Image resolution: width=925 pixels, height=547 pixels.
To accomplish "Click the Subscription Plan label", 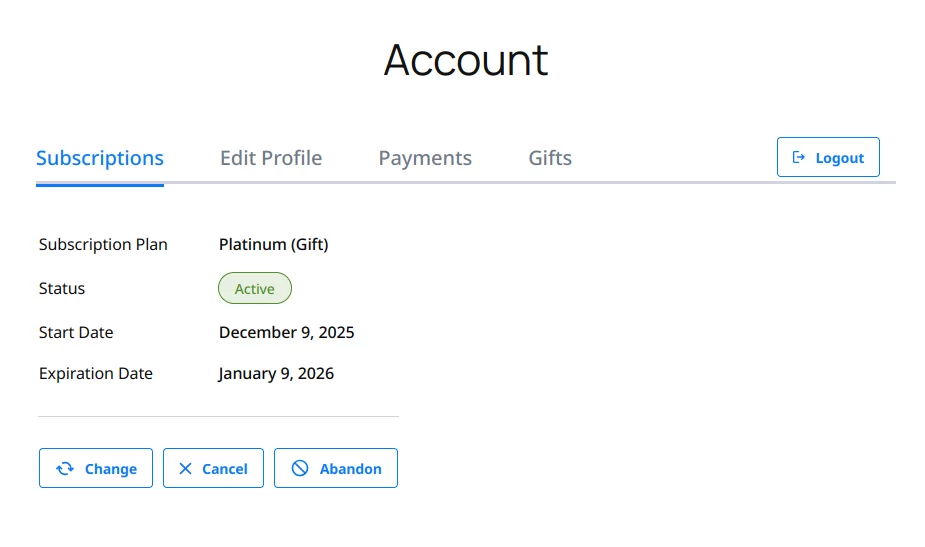I will (x=103, y=244).
